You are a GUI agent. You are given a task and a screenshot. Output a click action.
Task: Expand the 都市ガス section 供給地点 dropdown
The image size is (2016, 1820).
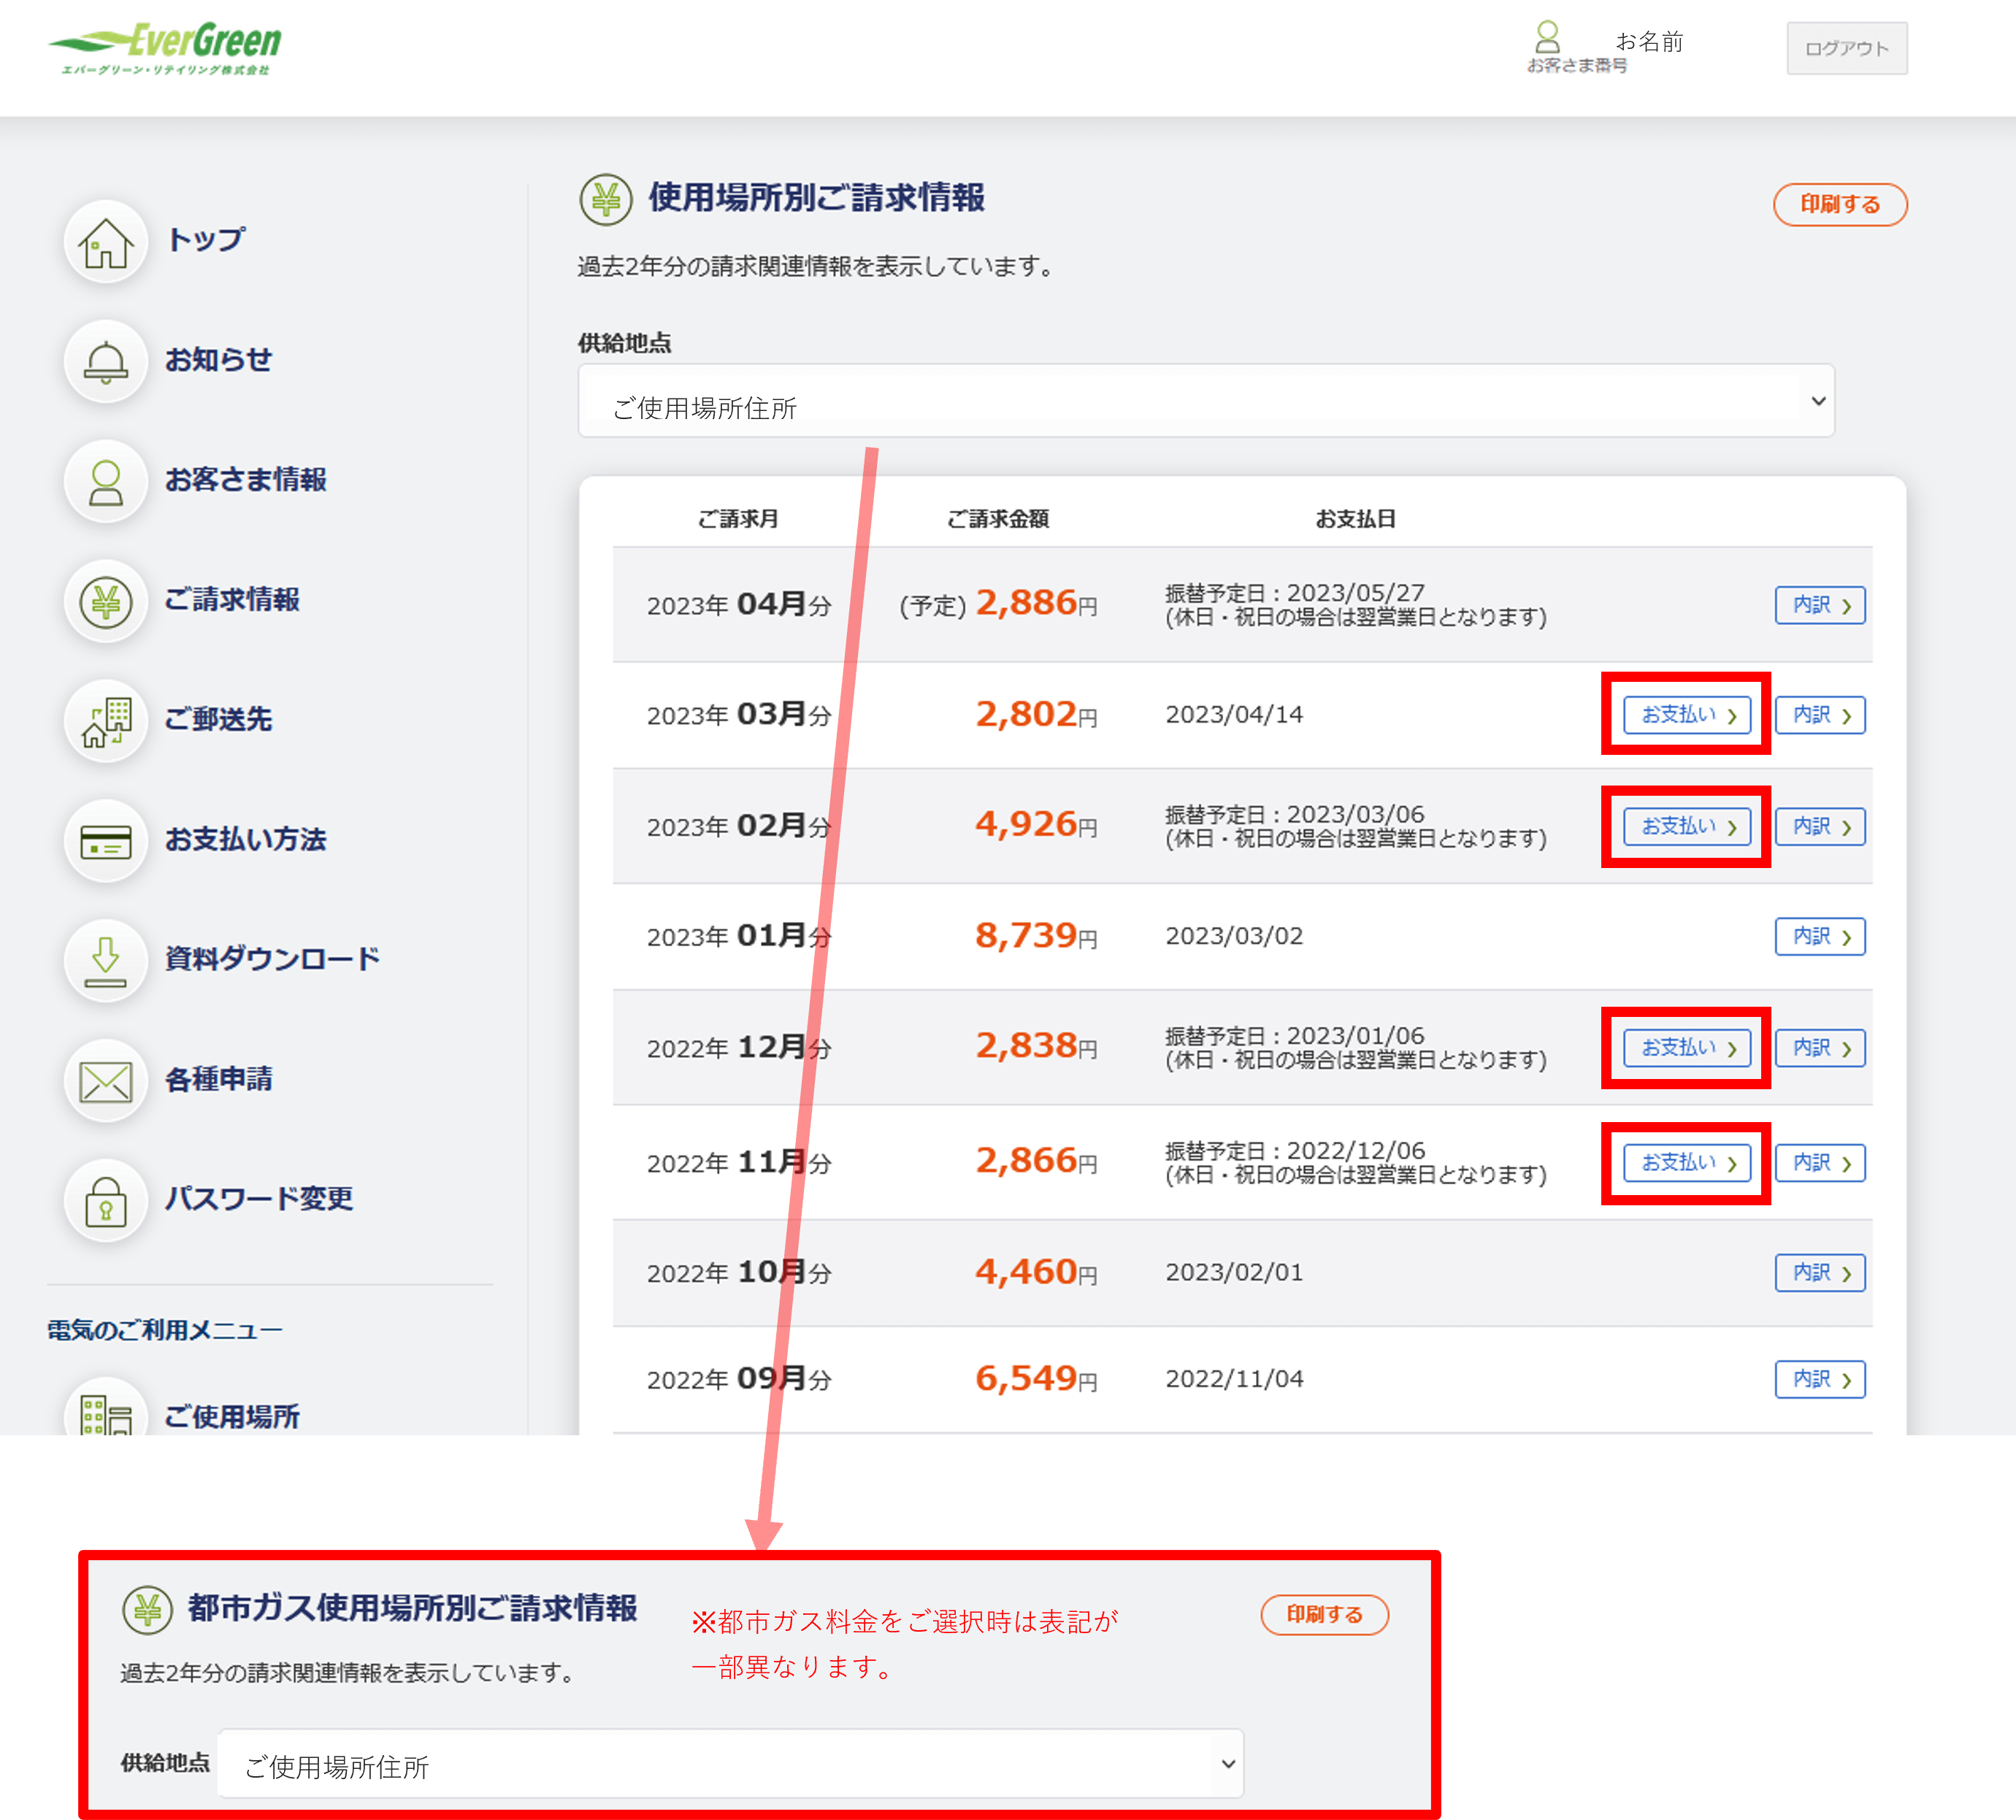(x=730, y=1763)
